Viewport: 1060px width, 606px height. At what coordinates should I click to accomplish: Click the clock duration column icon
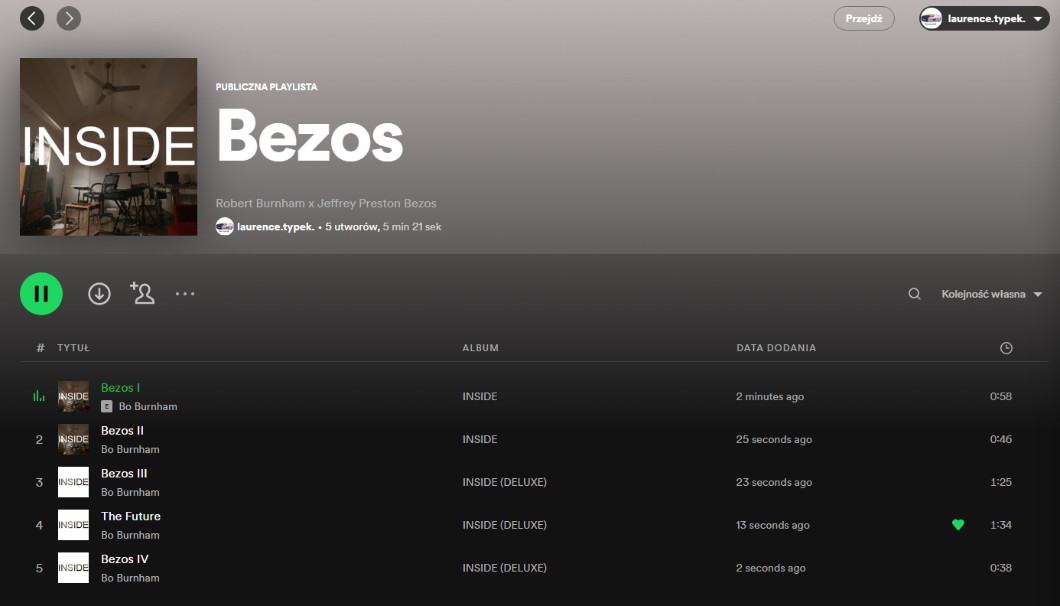click(x=1006, y=348)
